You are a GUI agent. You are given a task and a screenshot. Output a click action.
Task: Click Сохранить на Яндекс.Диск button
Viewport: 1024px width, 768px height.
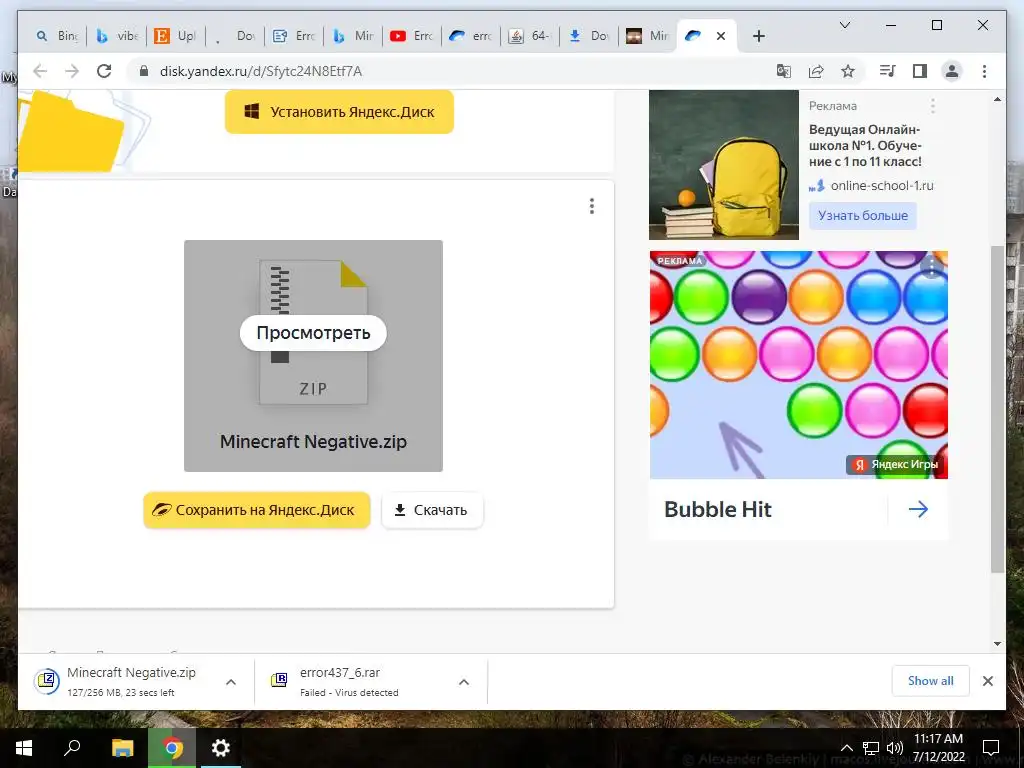pyautogui.click(x=257, y=510)
